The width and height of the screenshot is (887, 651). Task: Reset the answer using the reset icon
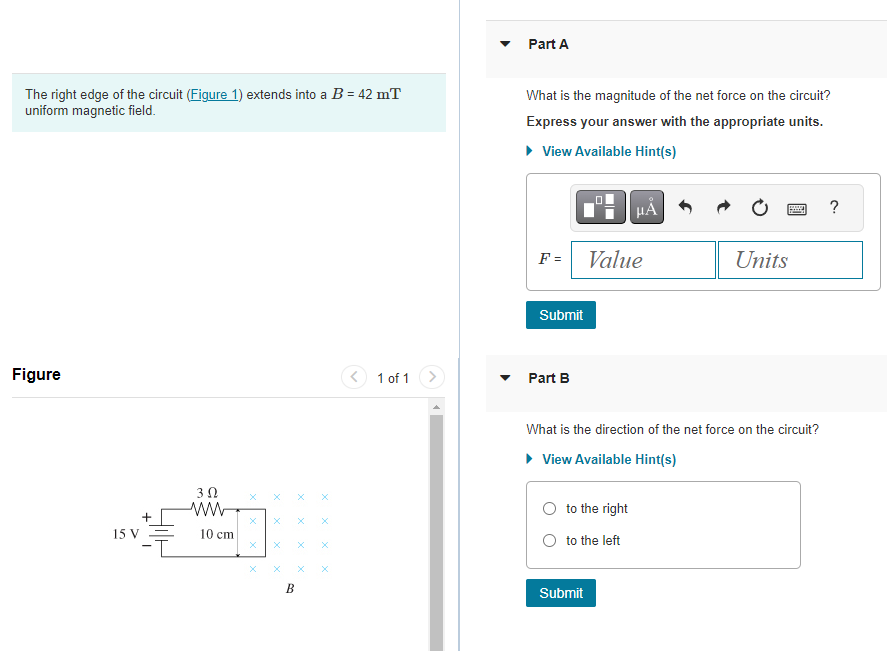[x=759, y=207]
